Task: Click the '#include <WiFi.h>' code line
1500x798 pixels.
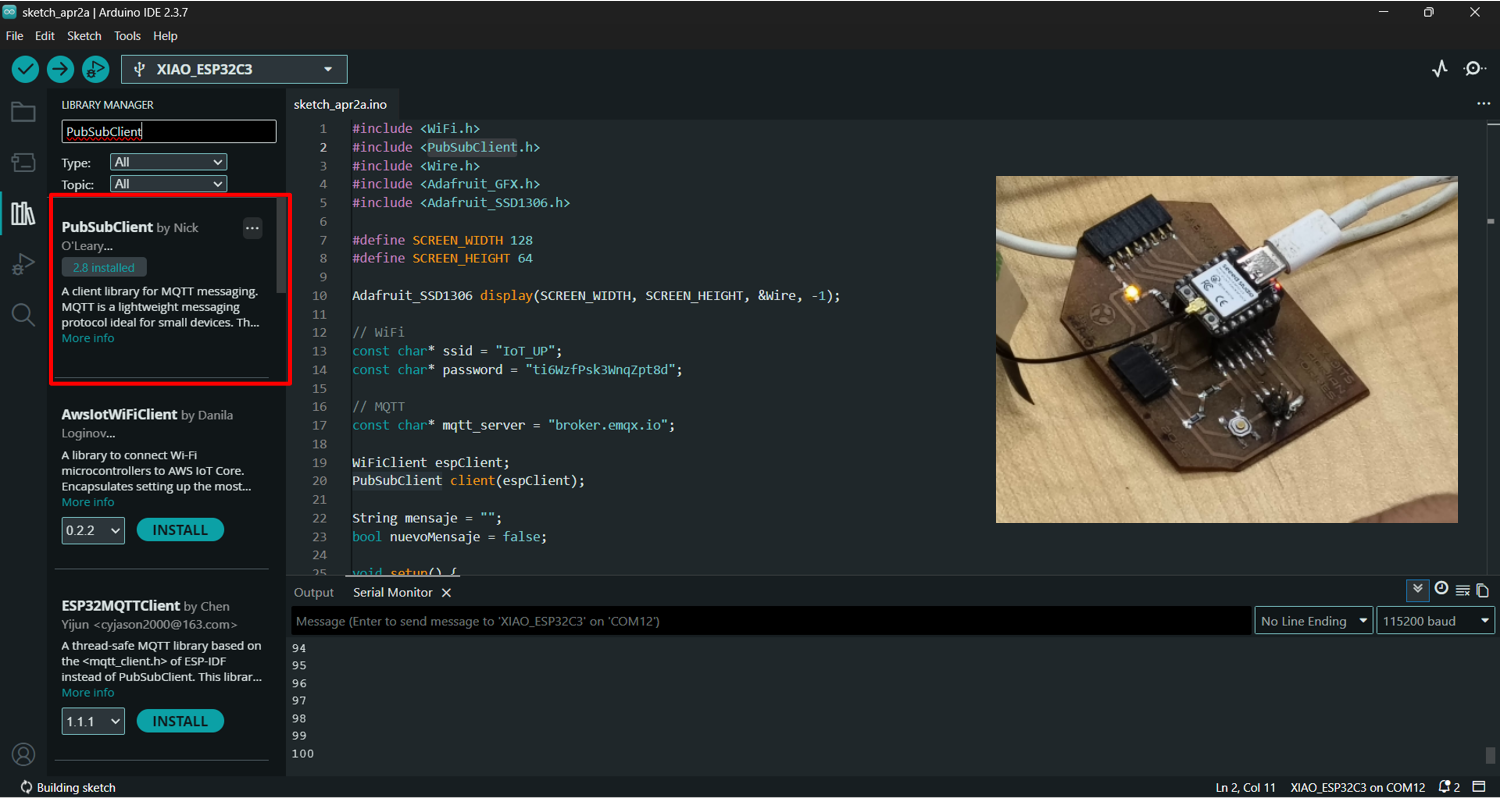Action: coord(416,129)
